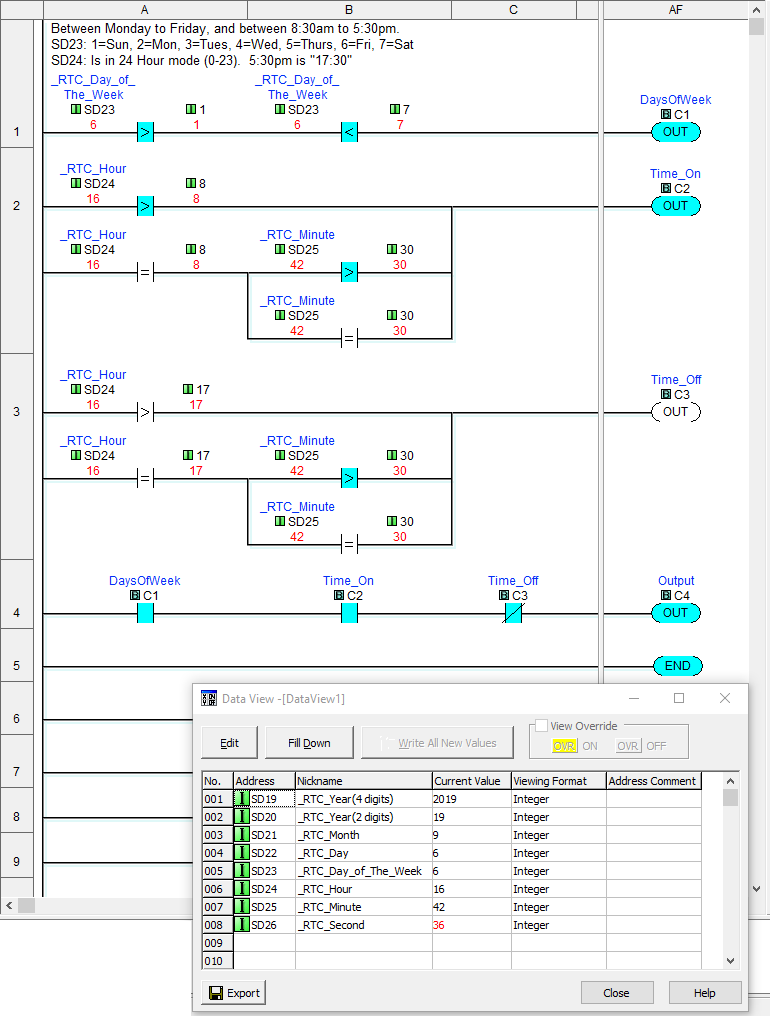Screen dimensions: 770x1026
Task: Click the Time_Off C3 normally-closed contact in rung 4
Action: [513, 613]
